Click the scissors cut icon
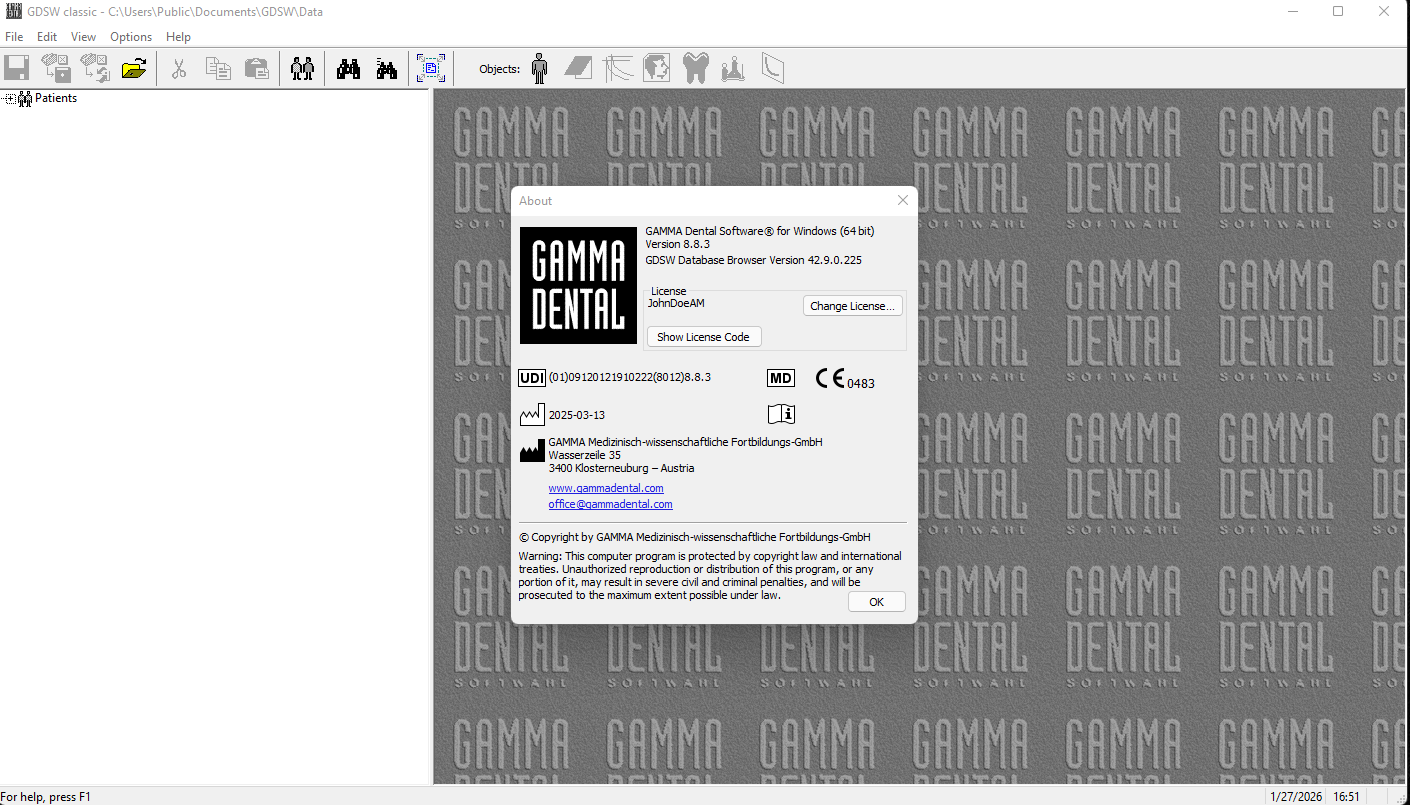1410x805 pixels. tap(179, 68)
